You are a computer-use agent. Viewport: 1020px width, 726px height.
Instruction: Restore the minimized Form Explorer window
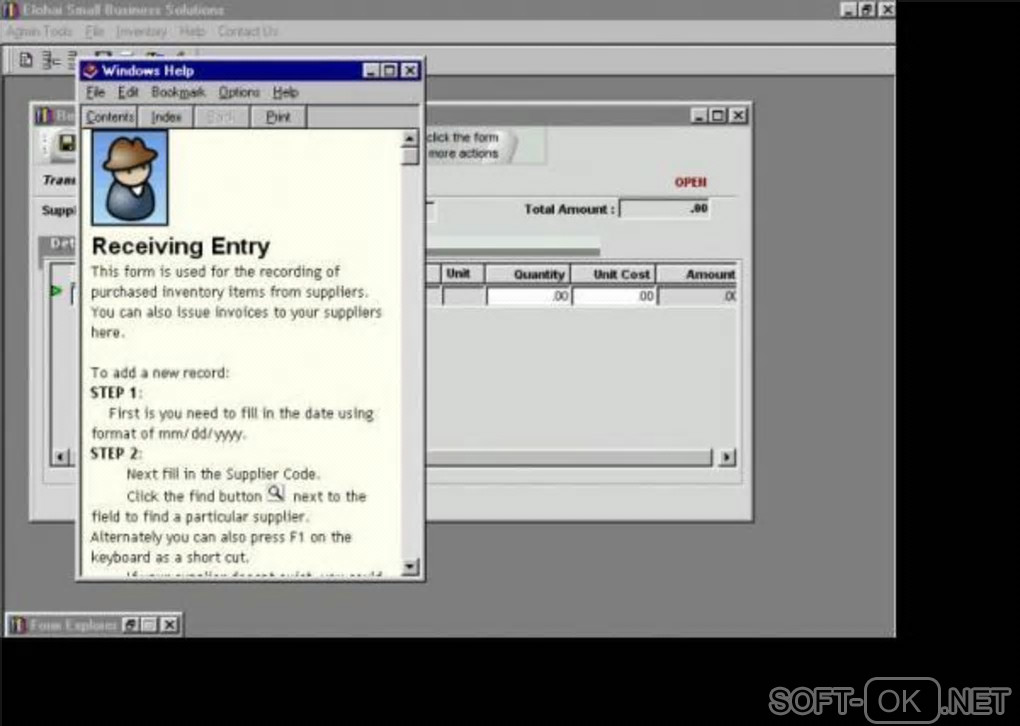pyautogui.click(x=130, y=625)
